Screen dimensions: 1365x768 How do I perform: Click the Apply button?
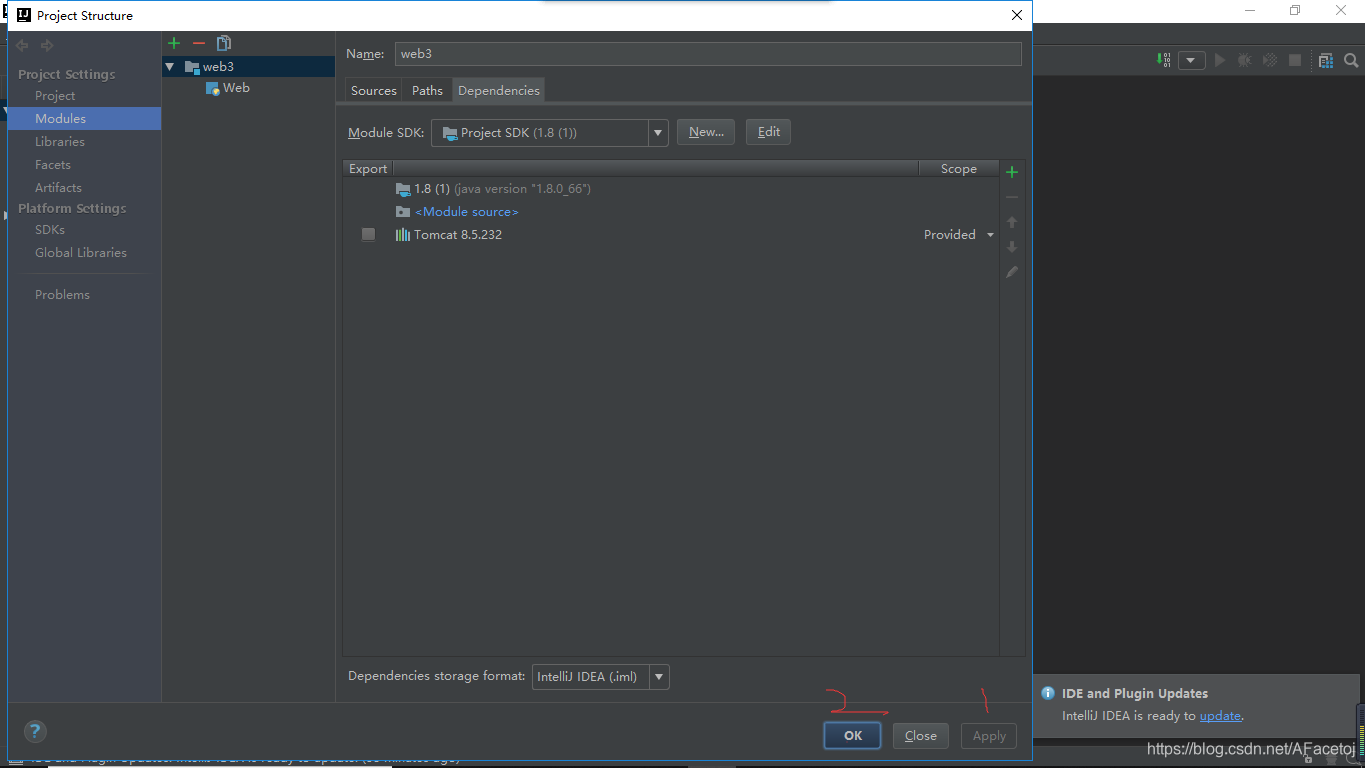click(989, 736)
